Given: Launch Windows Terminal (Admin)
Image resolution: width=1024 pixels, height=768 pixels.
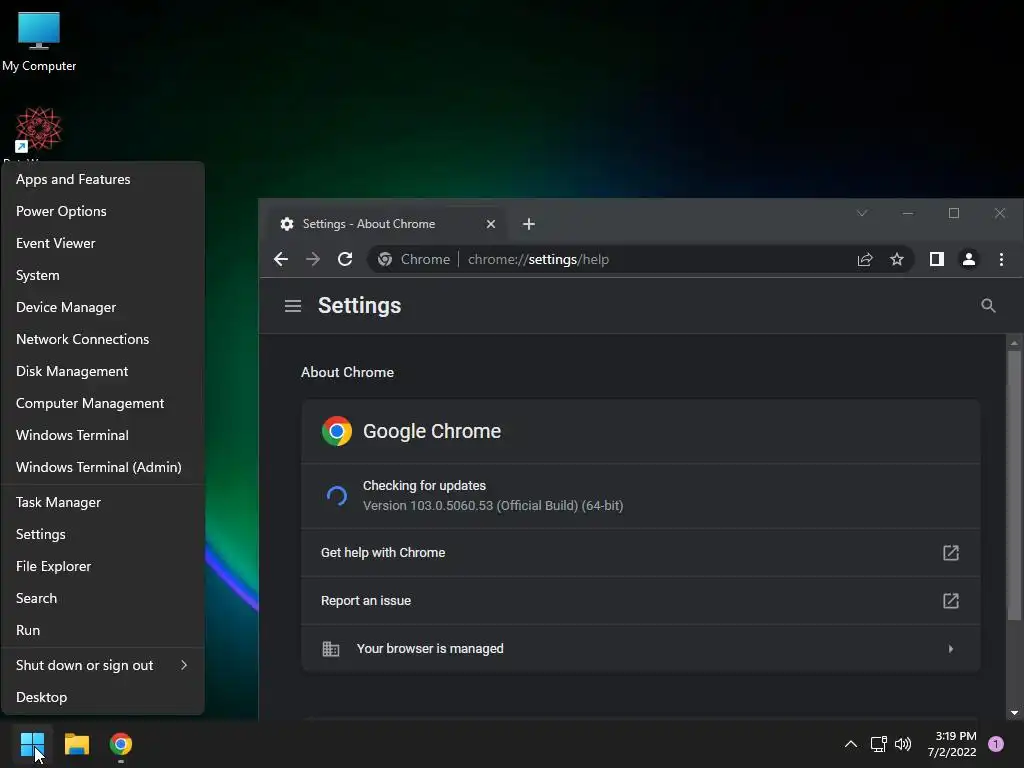Looking at the screenshot, I should (103, 467).
